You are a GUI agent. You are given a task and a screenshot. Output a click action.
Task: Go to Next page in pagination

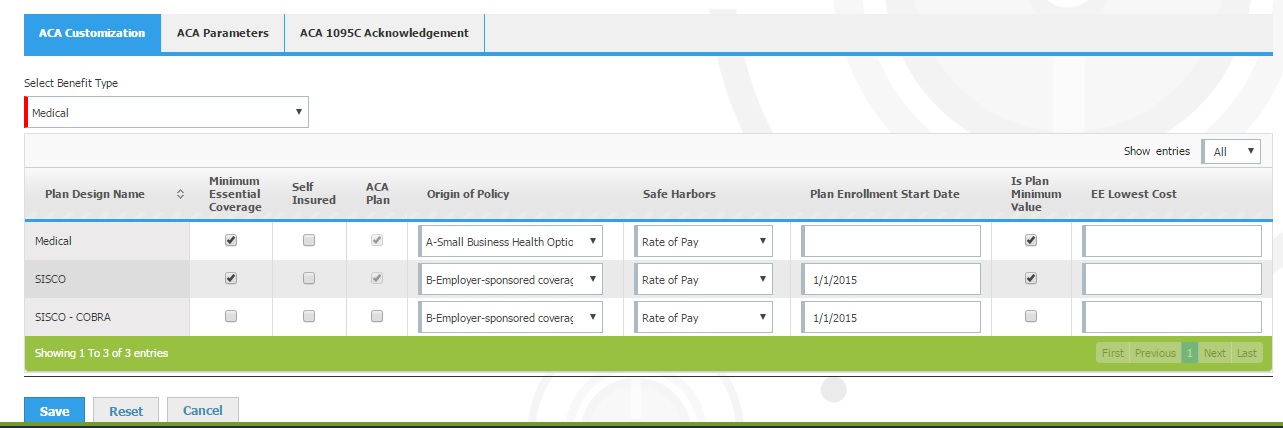1214,353
